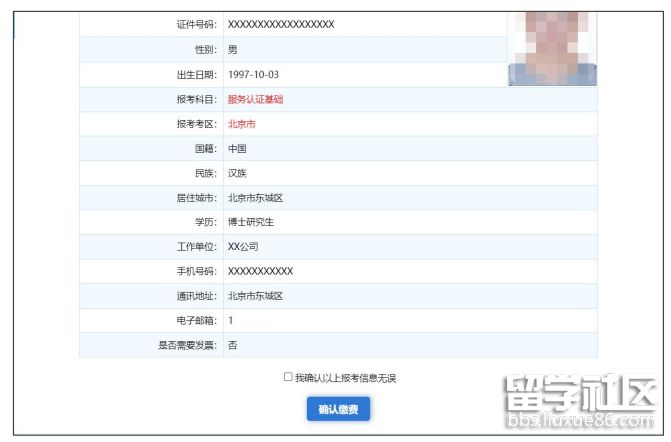Image resolution: width=671 pixels, height=442 pixels.
Task: Click the 确认缴费 button
Action: [339, 409]
